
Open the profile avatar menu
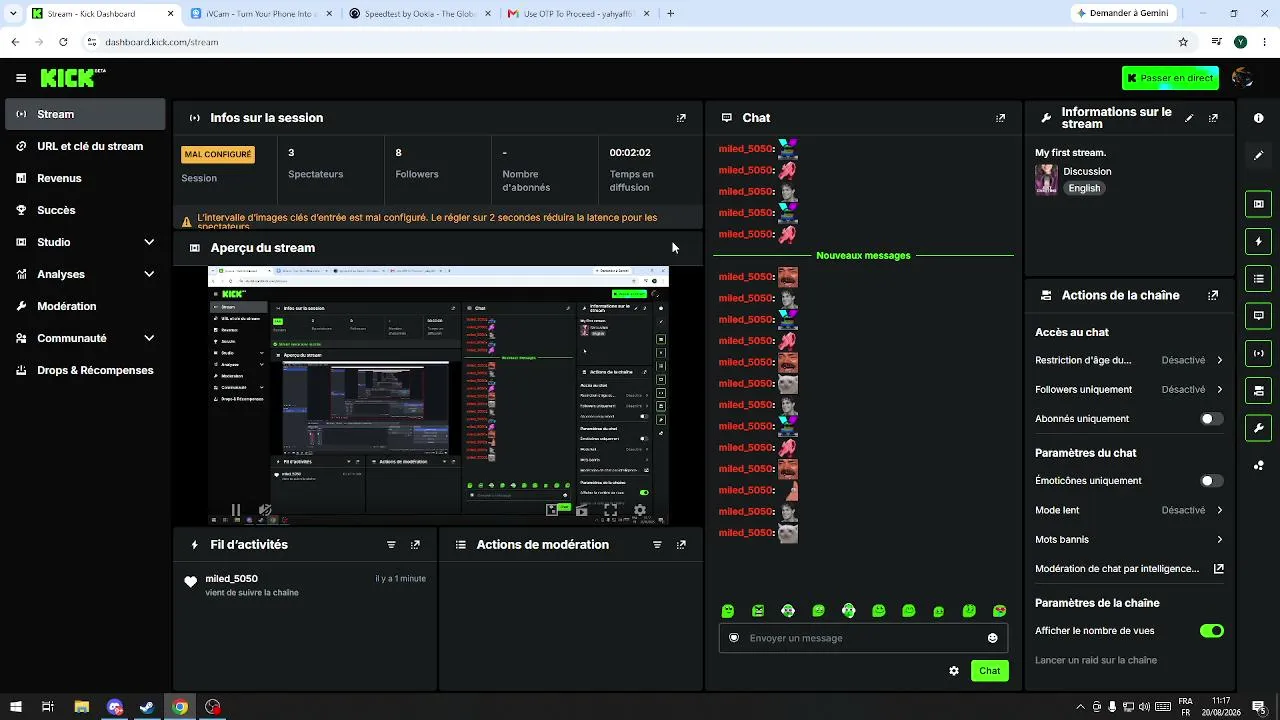click(x=1243, y=78)
